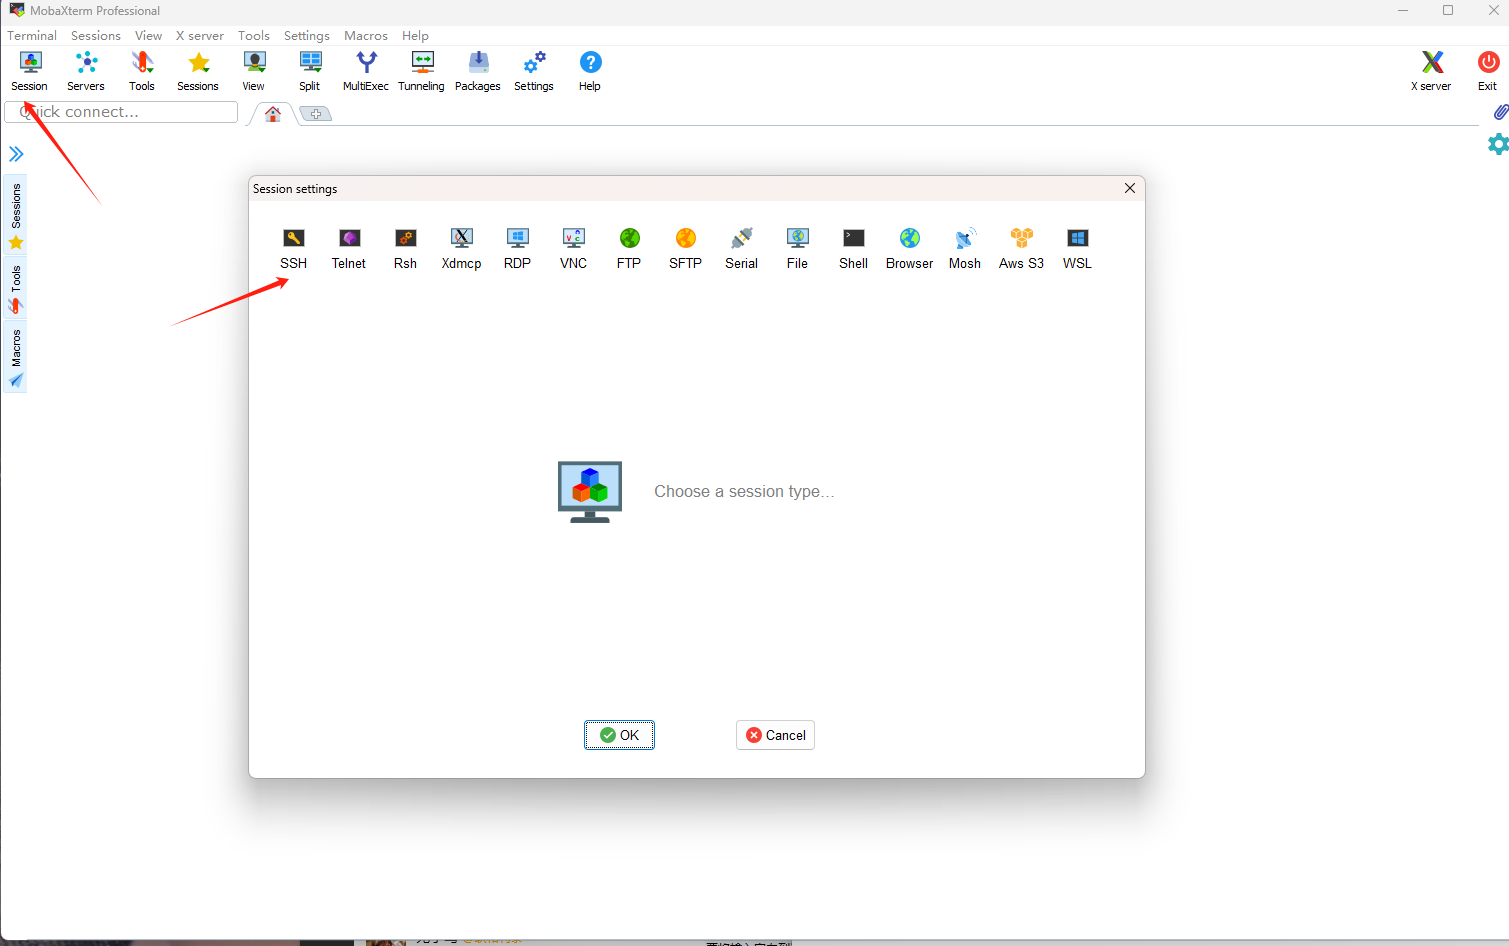The width and height of the screenshot is (1509, 946).
Task: Open the Help menu in menu bar
Action: coord(415,35)
